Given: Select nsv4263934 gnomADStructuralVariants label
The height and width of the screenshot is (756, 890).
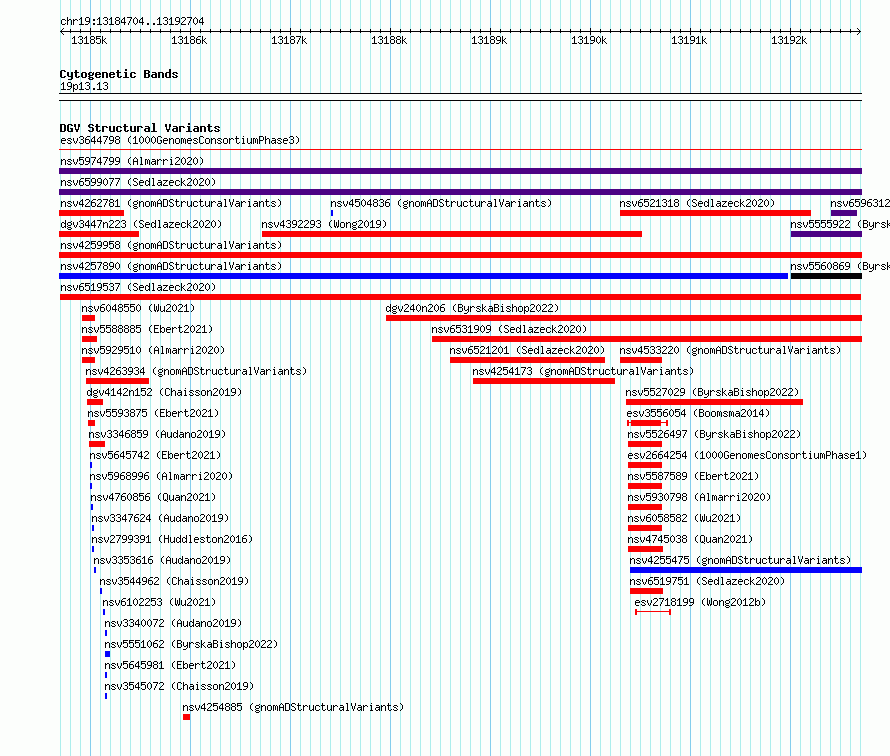Looking at the screenshot, I should (x=196, y=371).
